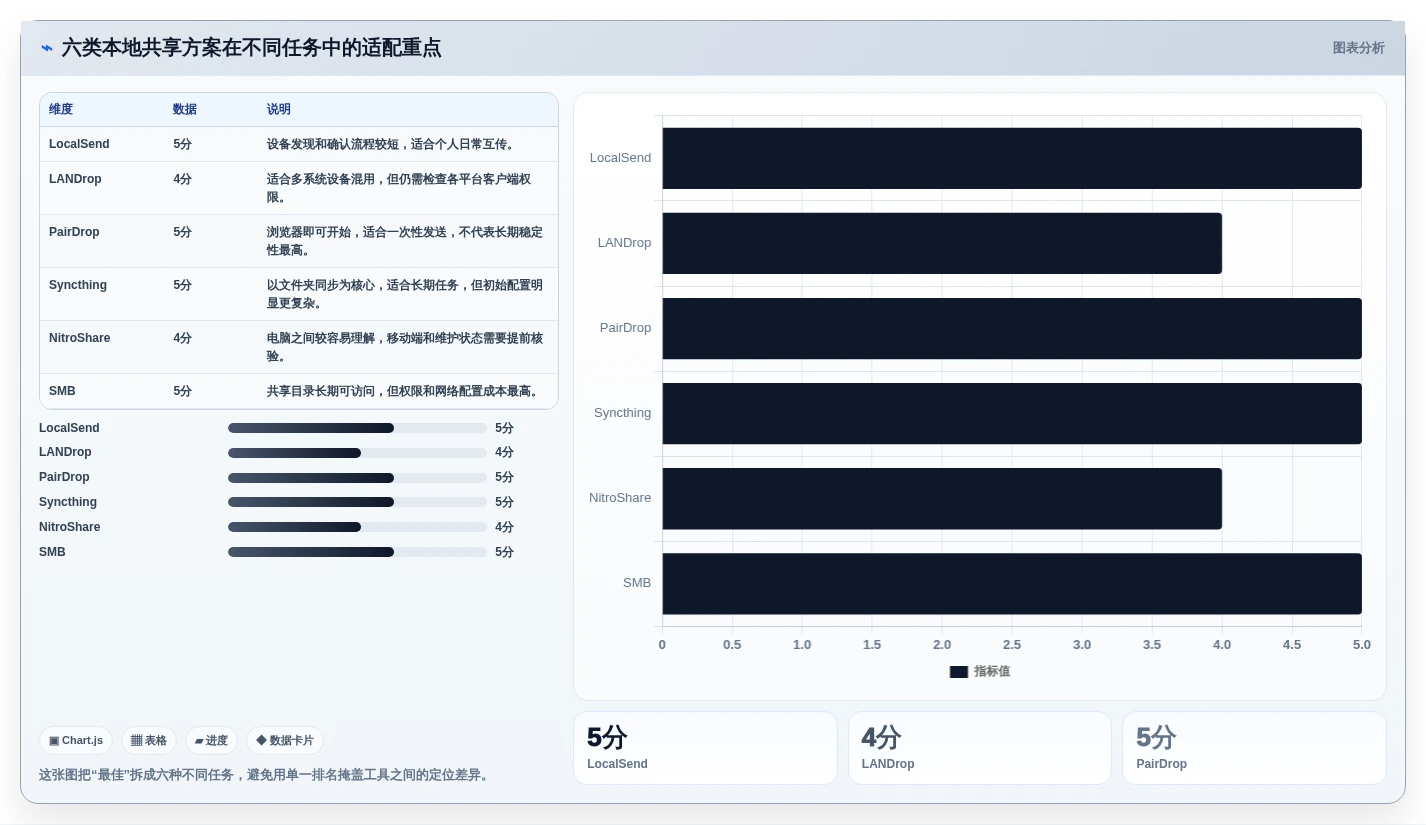Image resolution: width=1426 pixels, height=825 pixels.
Task: Click the 说明 column header
Action: (279, 109)
